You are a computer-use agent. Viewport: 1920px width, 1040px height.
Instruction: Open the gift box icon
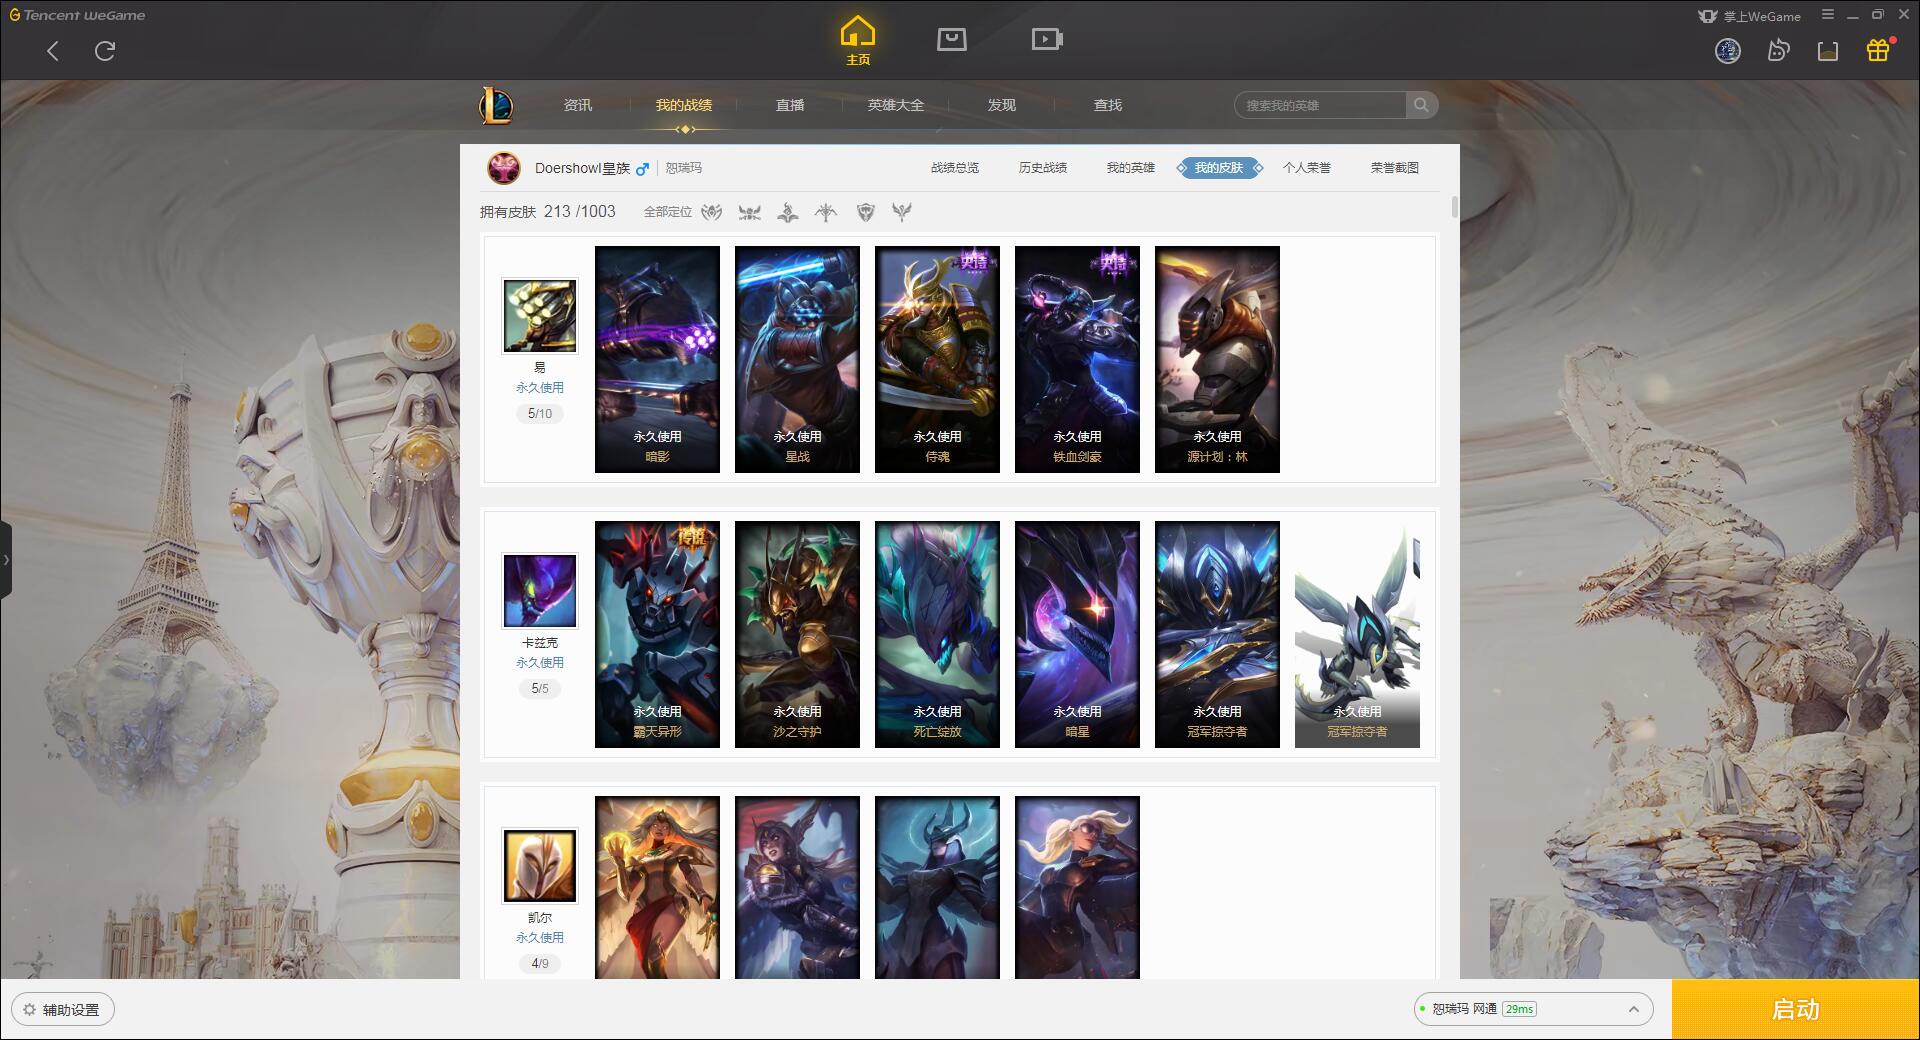pos(1878,50)
